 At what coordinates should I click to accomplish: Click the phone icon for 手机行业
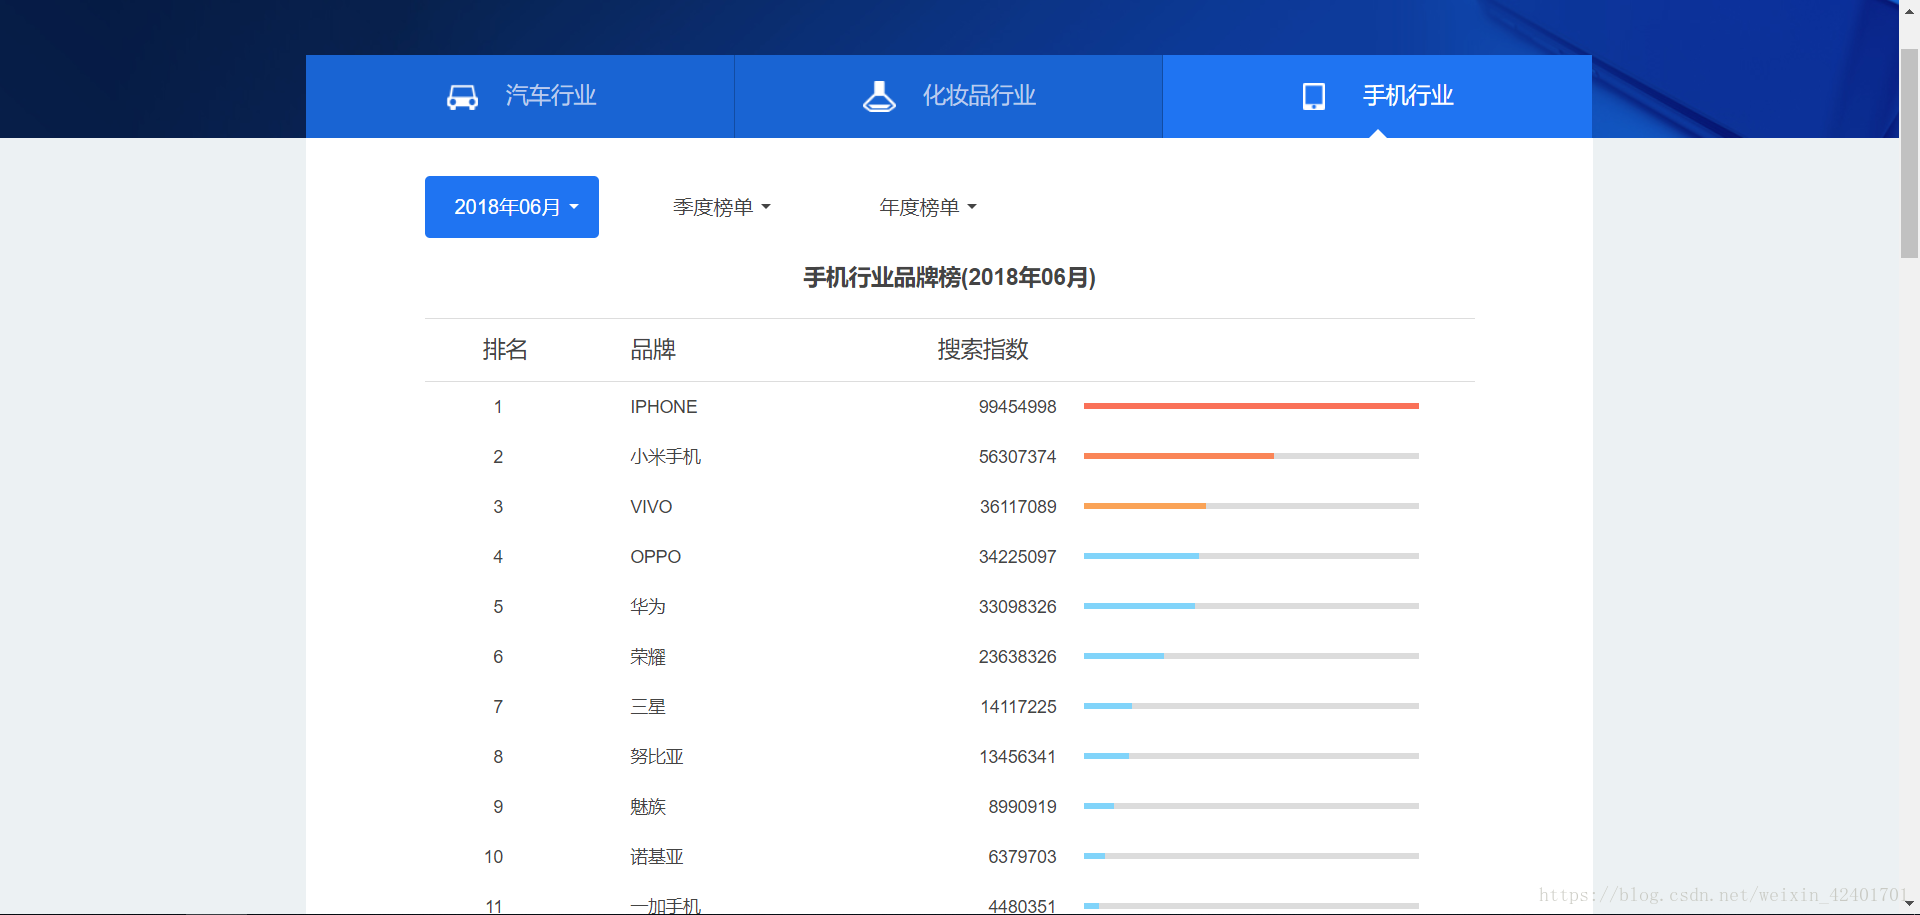tap(1314, 96)
